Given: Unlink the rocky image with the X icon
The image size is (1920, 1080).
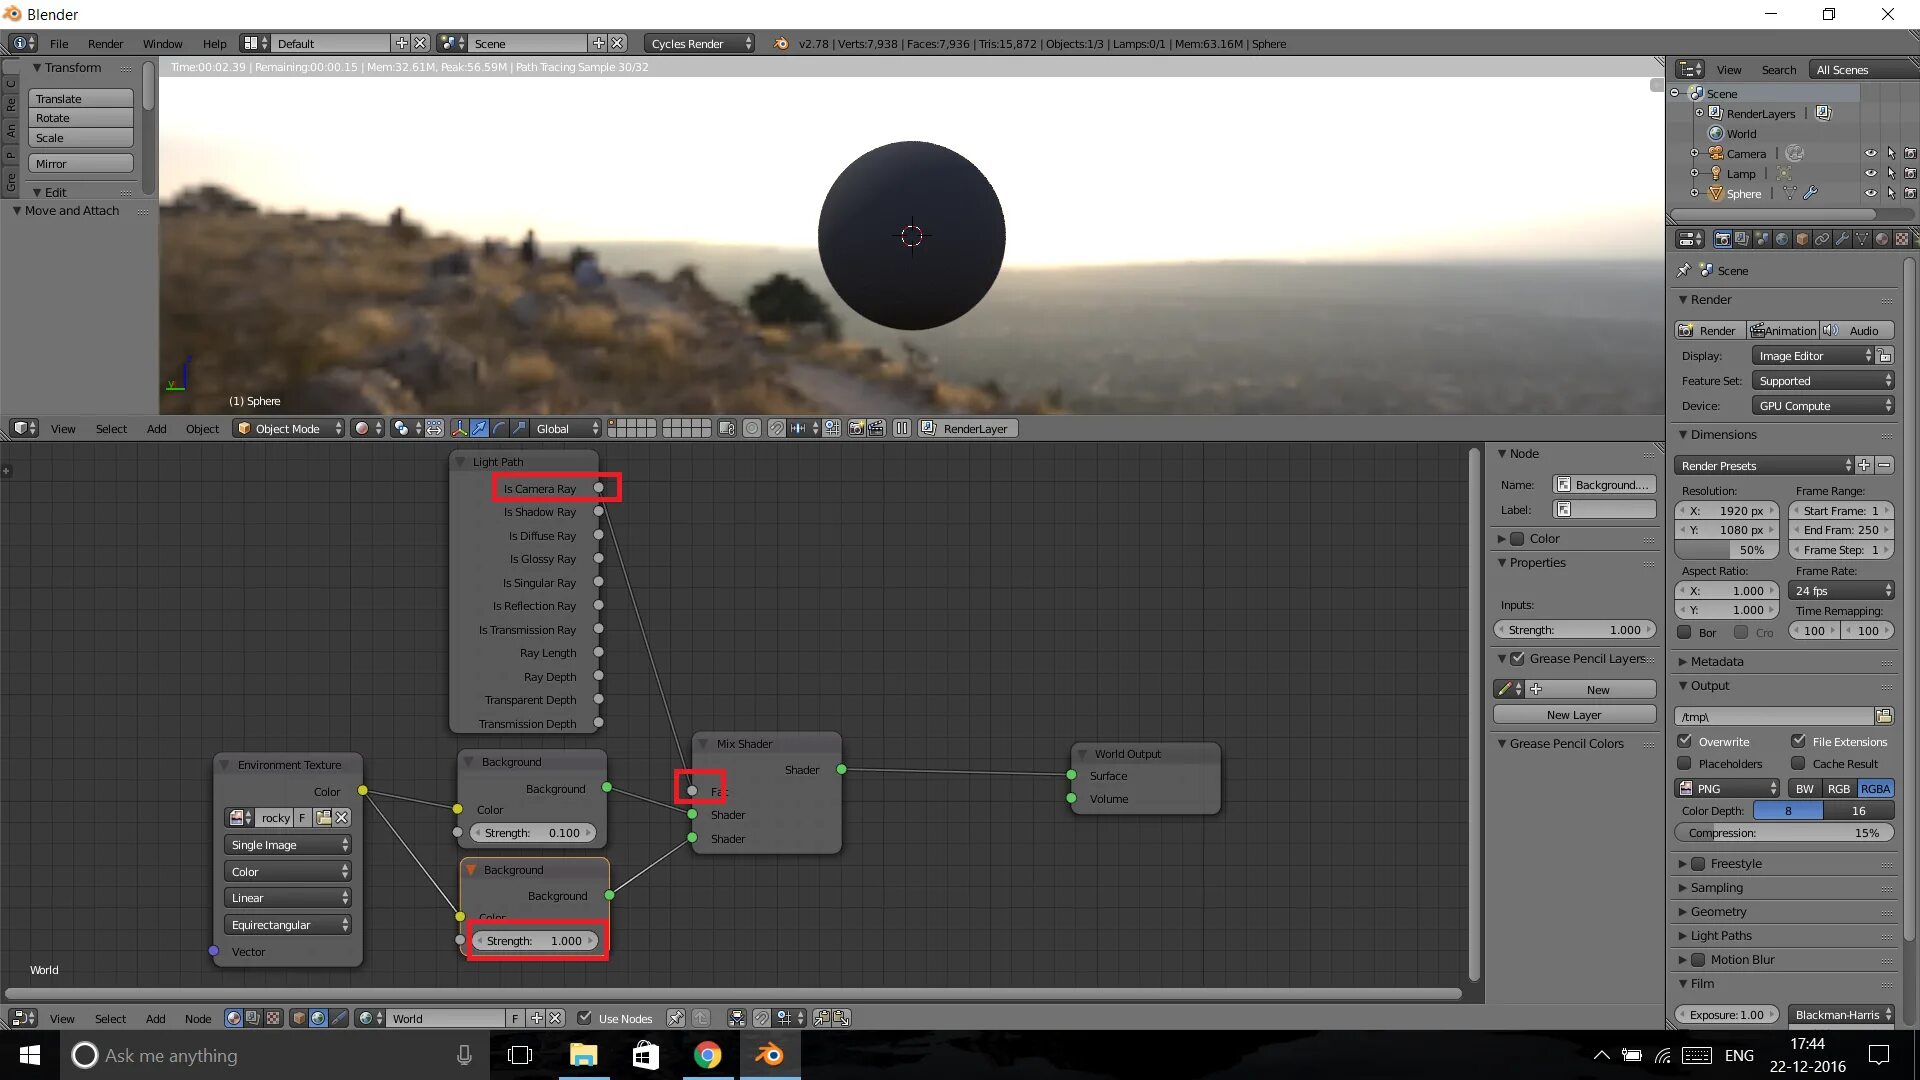Looking at the screenshot, I should coord(342,818).
